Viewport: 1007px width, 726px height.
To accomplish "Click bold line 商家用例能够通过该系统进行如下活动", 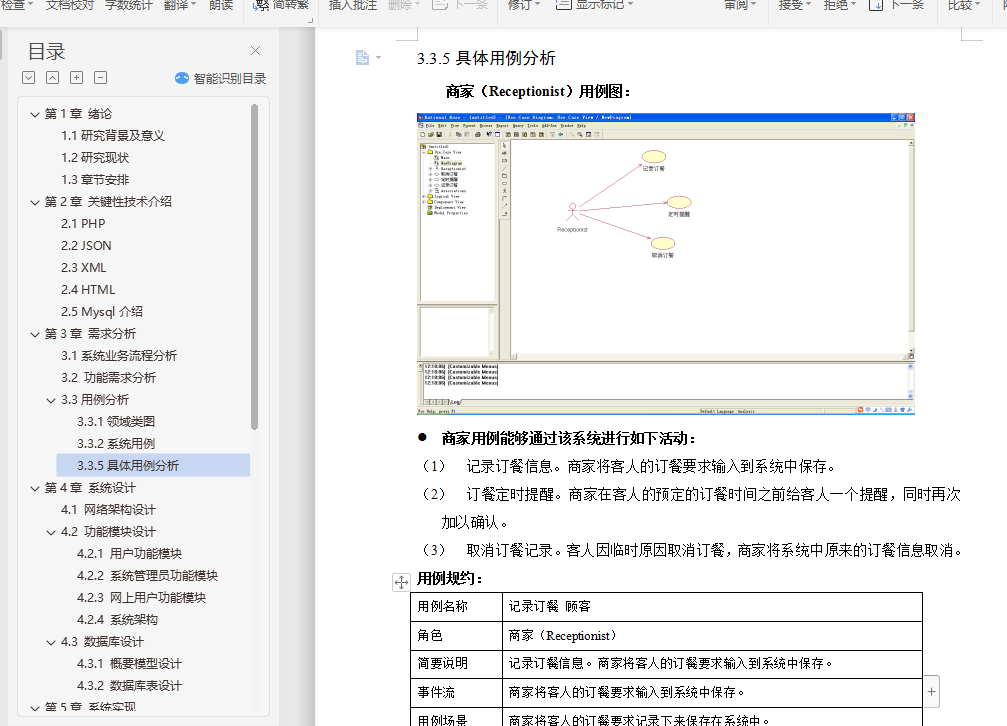I will click(x=568, y=439).
